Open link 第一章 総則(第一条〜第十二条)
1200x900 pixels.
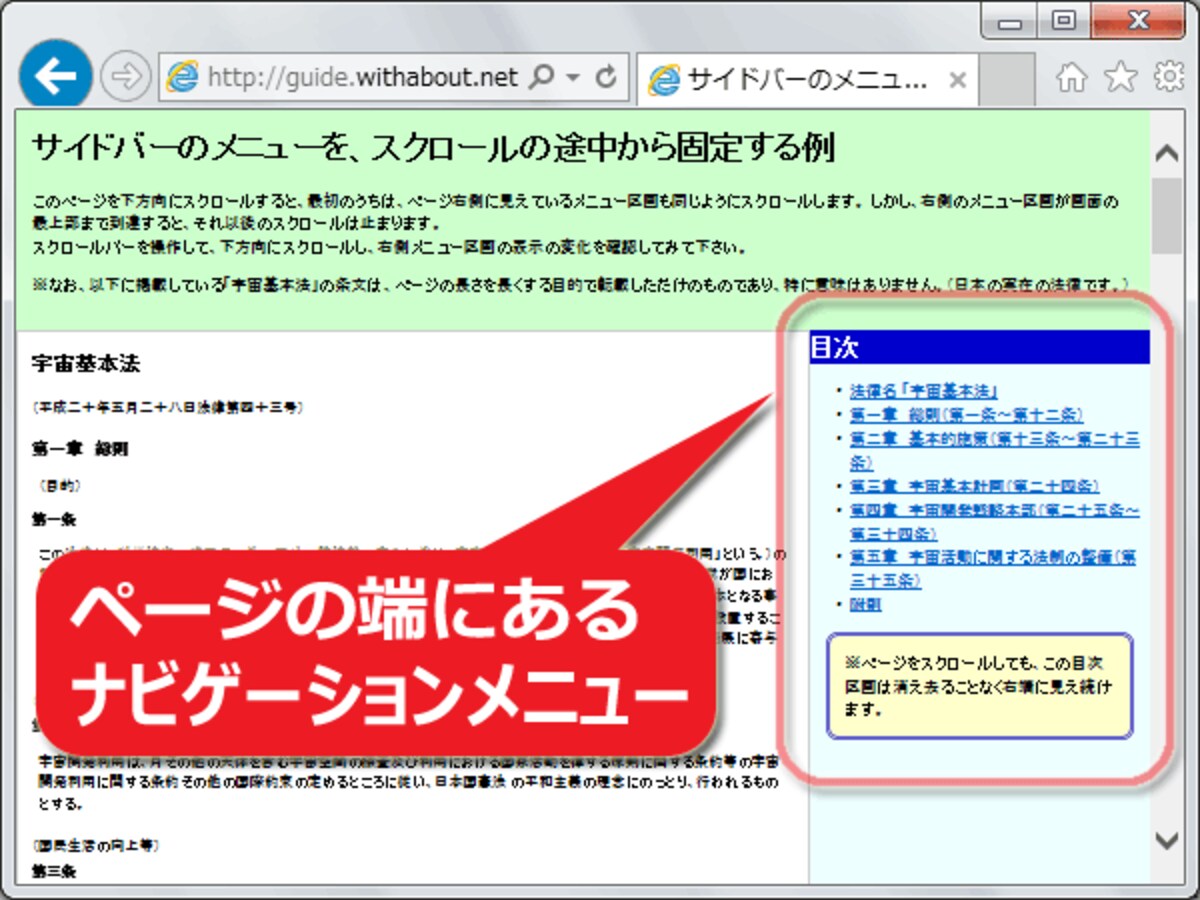(x=966, y=415)
